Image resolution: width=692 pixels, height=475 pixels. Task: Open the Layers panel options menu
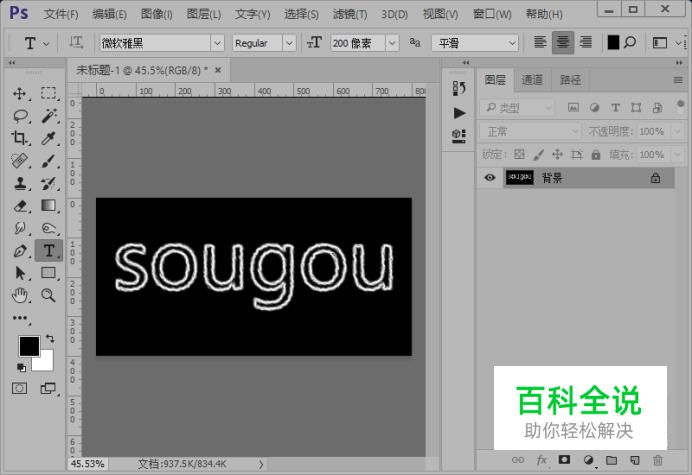pos(678,80)
